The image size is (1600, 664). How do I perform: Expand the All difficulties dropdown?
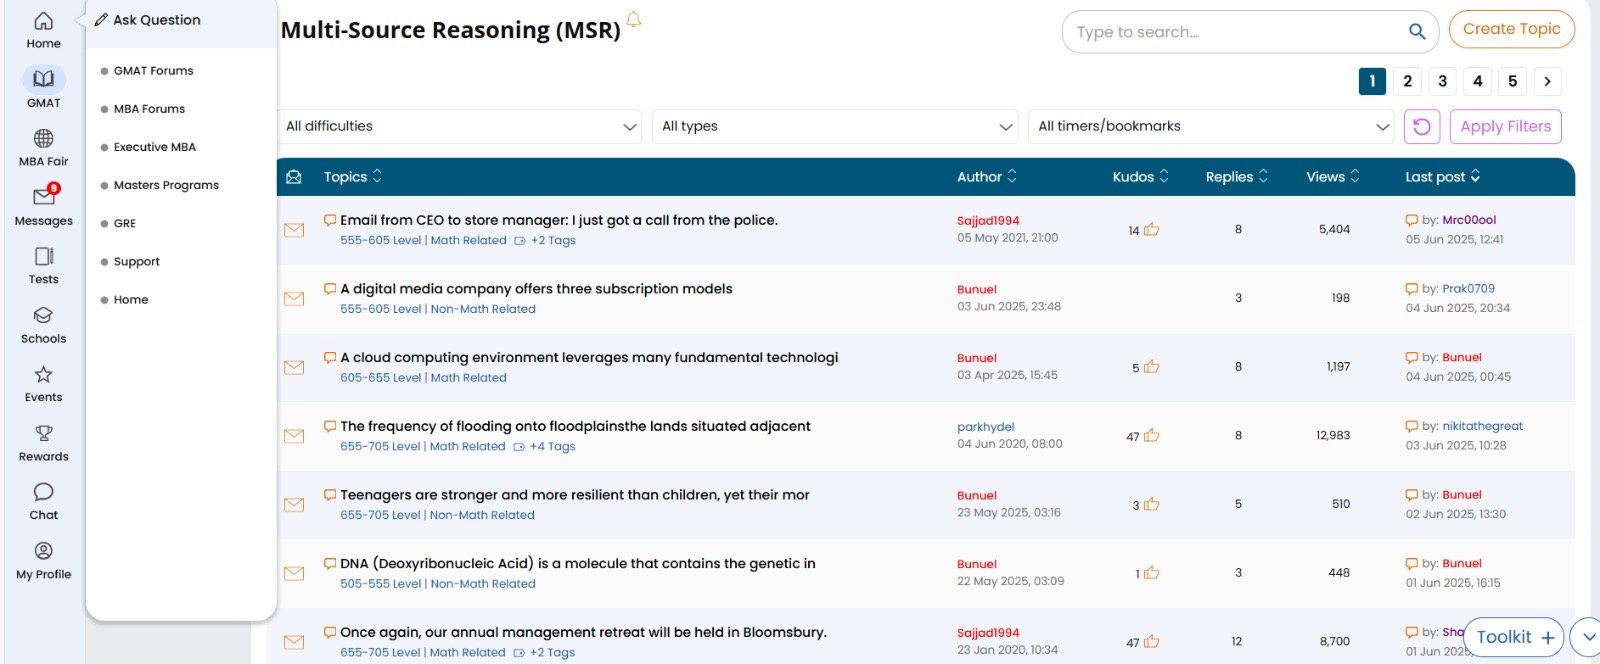461,127
